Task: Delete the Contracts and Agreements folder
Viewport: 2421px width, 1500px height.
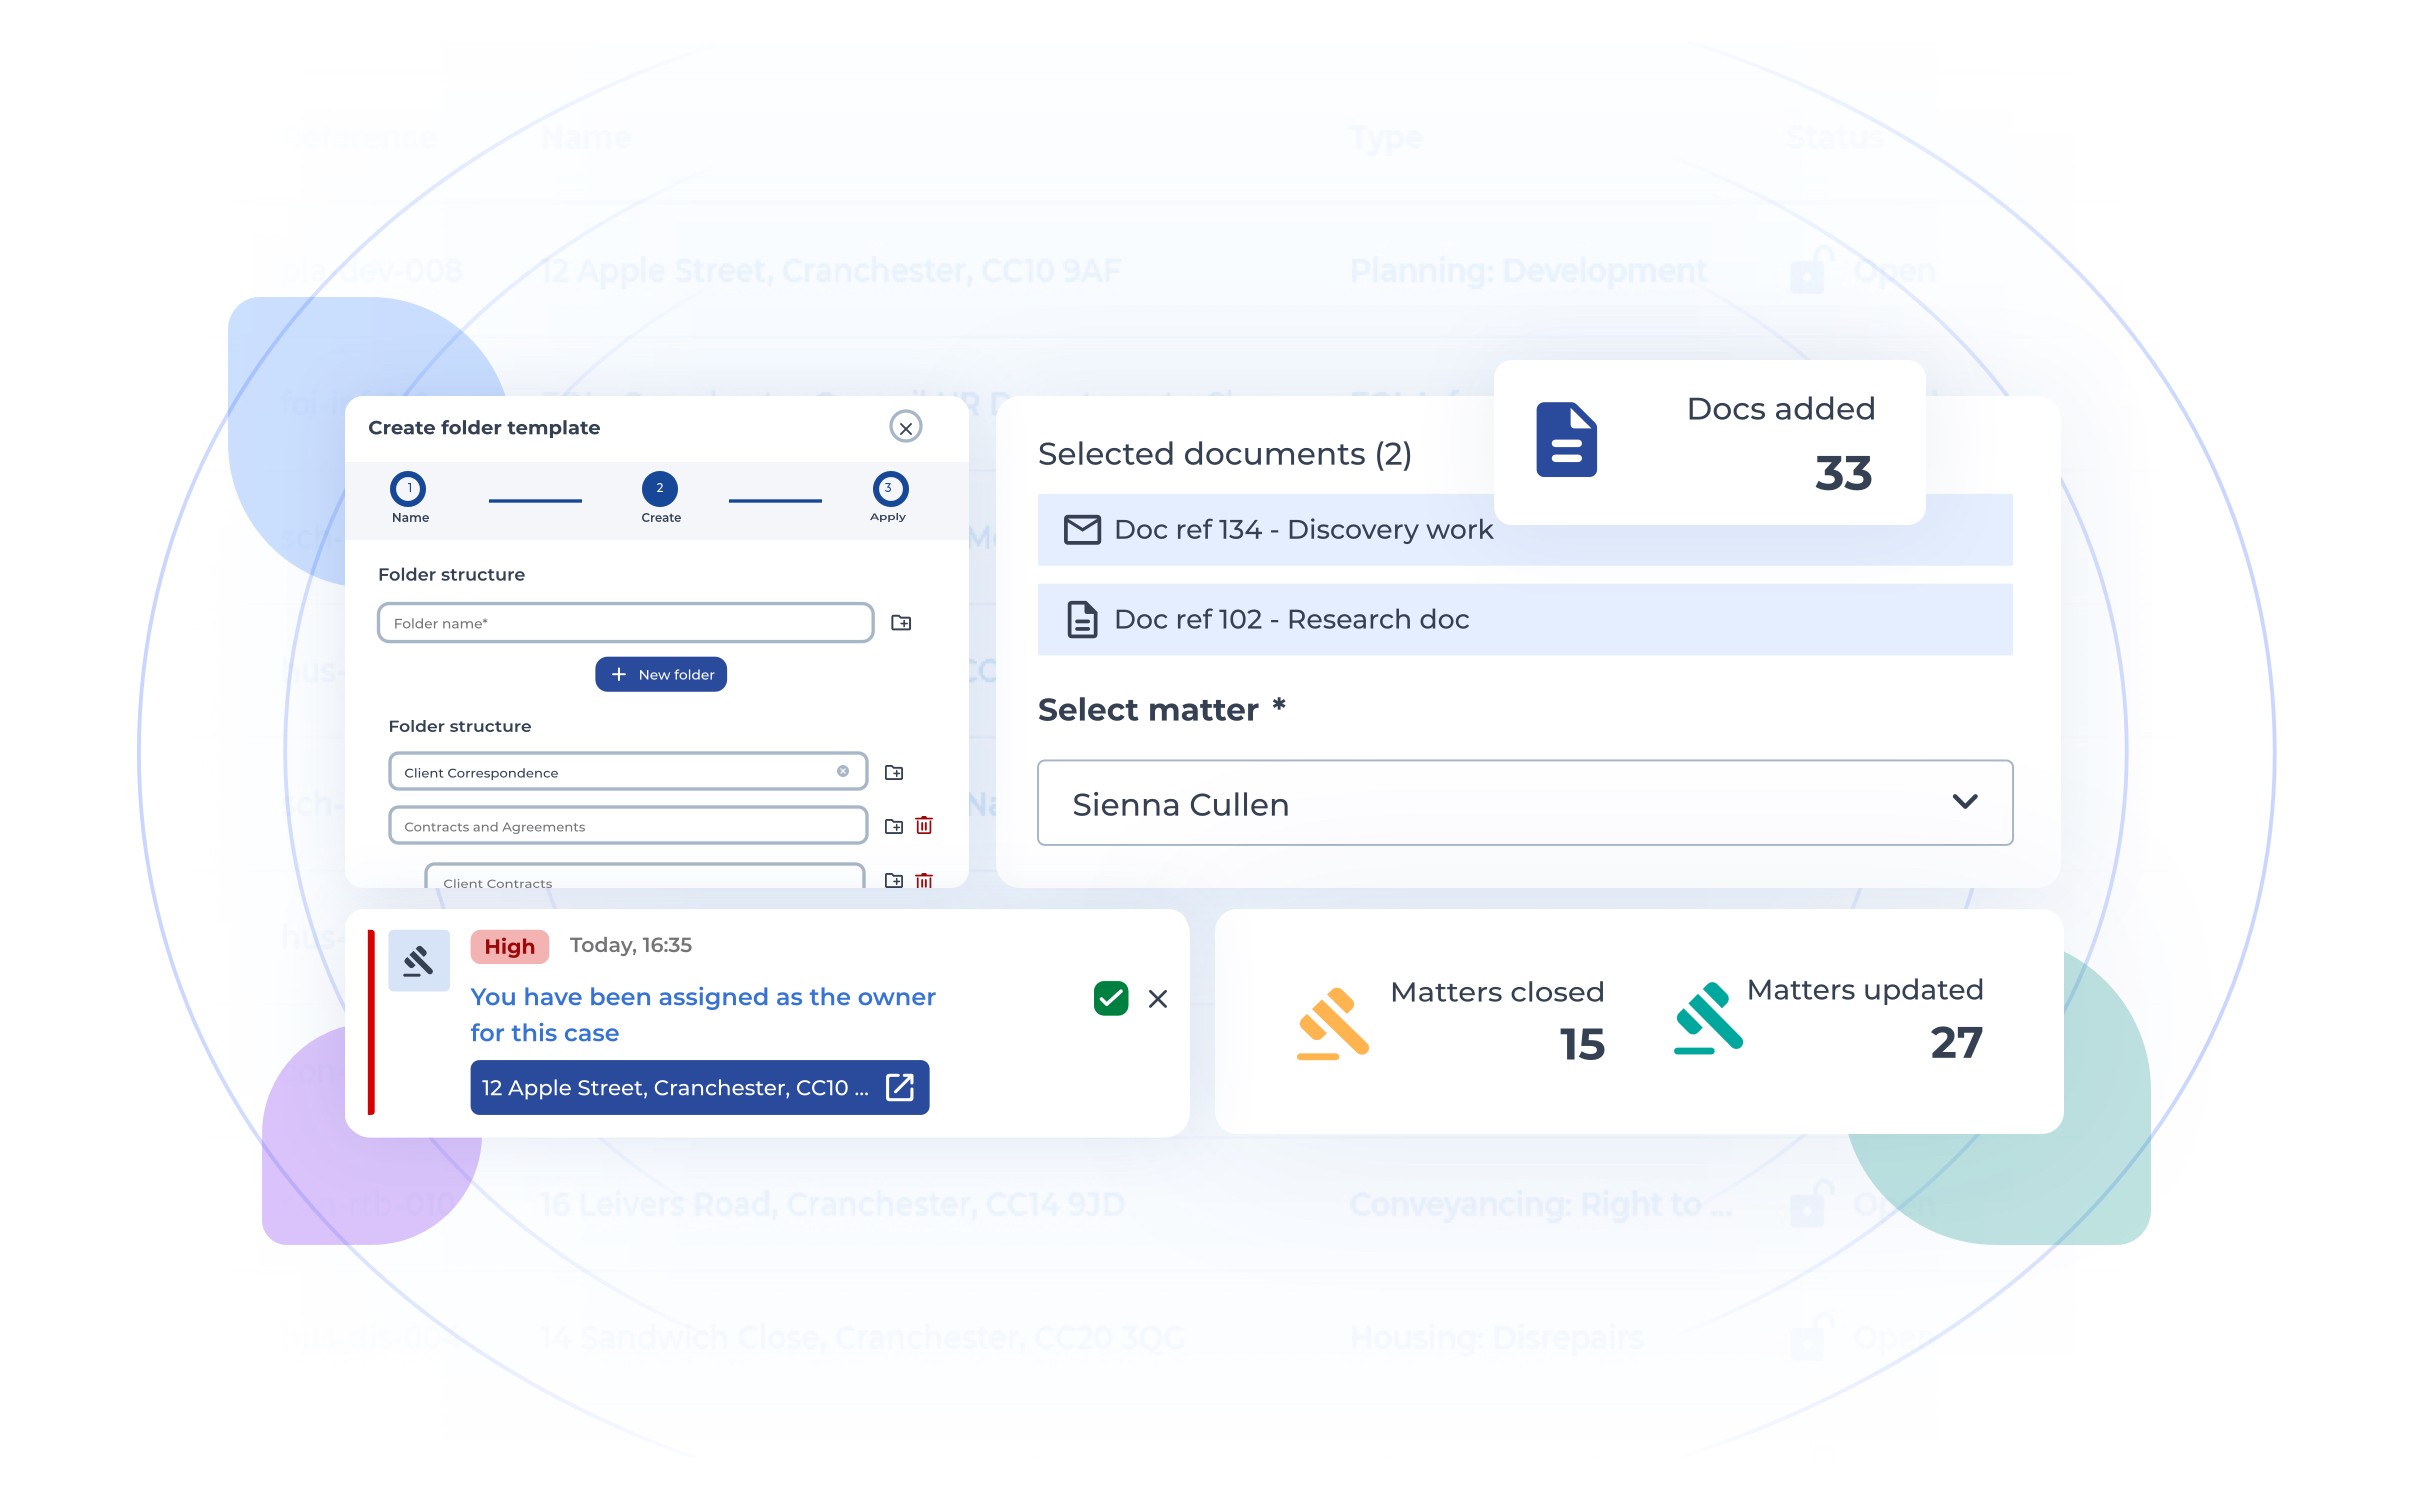Action: pyautogui.click(x=924, y=825)
